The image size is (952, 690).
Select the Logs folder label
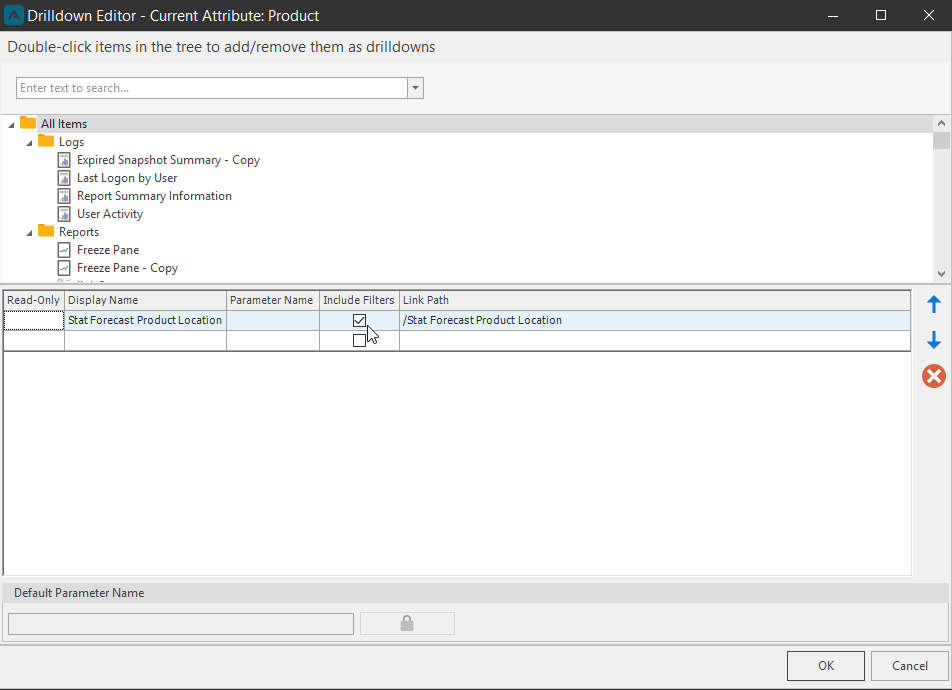point(72,142)
